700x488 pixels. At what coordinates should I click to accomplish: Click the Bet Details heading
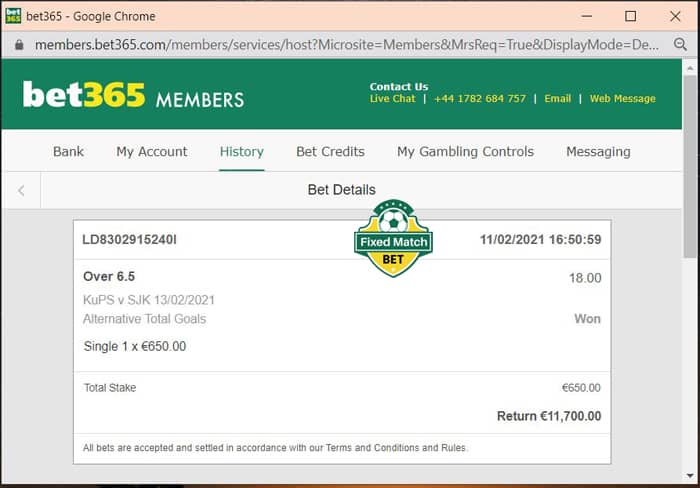[x=342, y=190]
